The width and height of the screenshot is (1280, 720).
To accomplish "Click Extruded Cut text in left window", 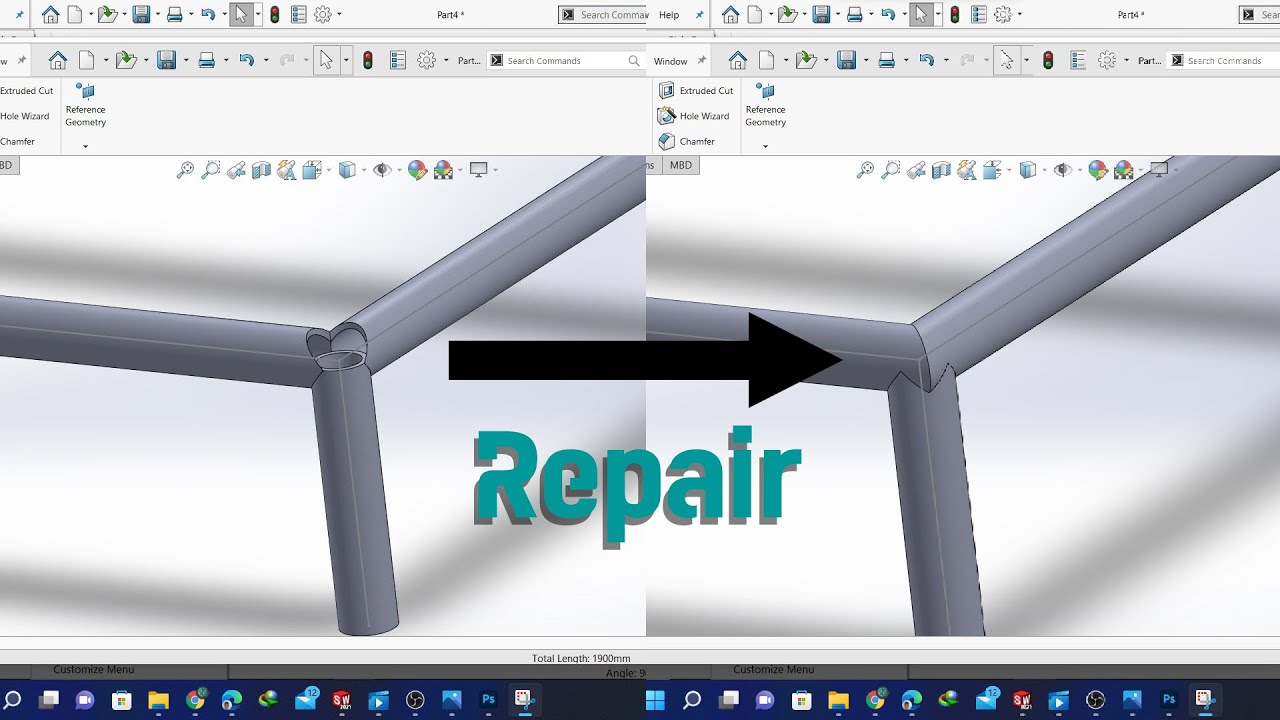I will coord(26,91).
